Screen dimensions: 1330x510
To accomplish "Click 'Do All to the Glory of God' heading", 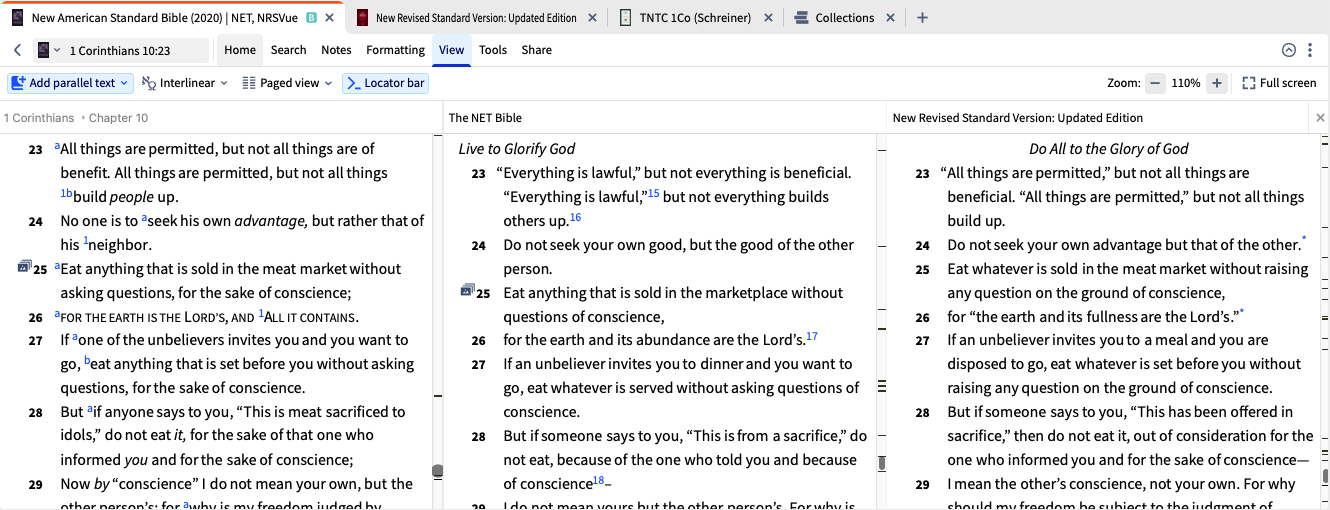I will coord(1109,149).
